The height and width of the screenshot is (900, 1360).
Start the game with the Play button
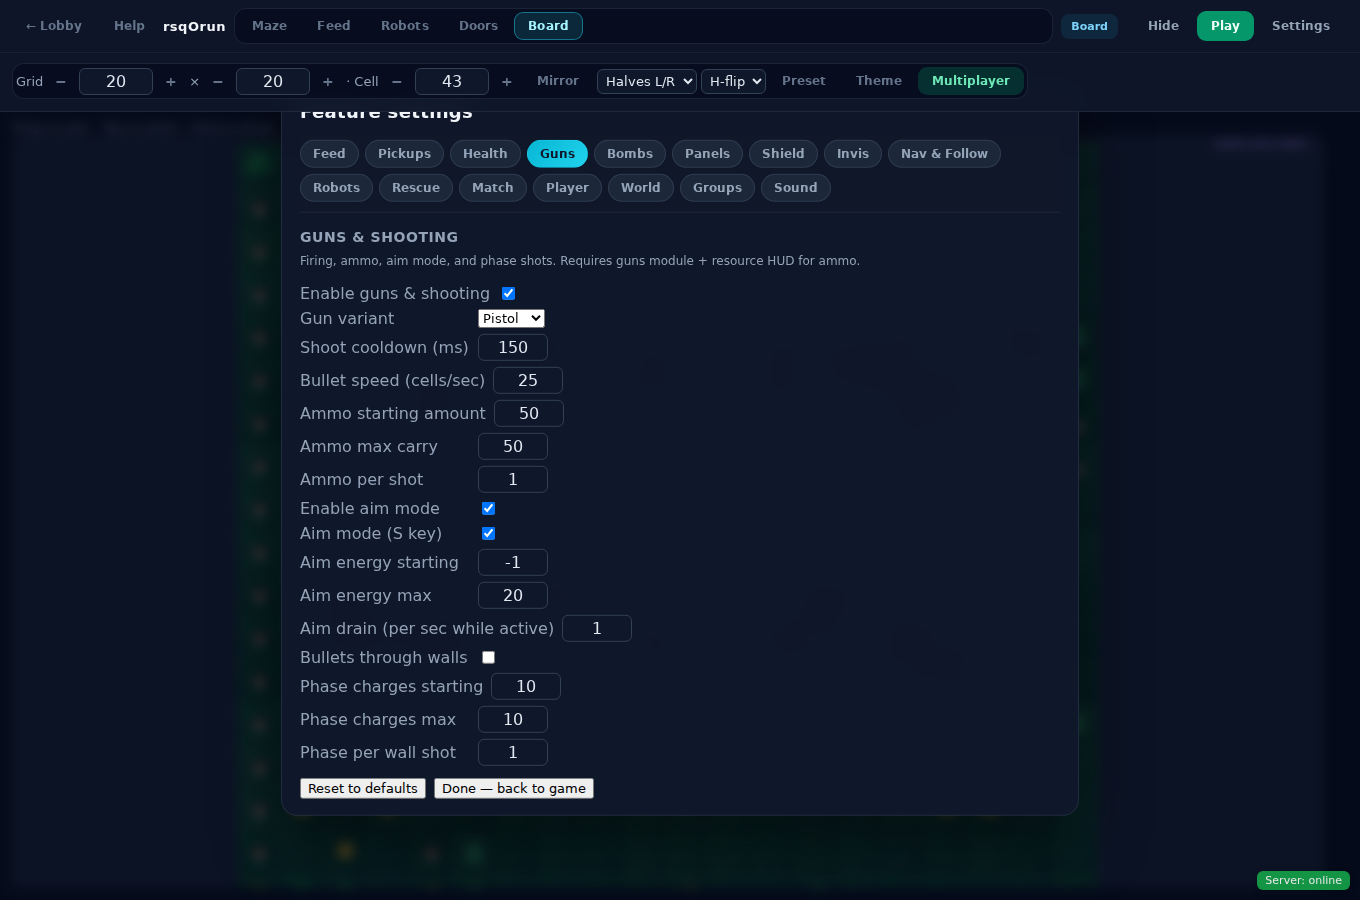(1225, 26)
